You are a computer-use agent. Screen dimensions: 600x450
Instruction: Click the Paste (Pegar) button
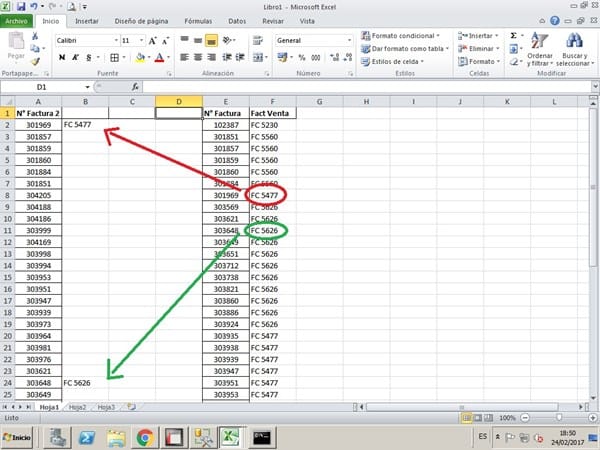tap(16, 46)
